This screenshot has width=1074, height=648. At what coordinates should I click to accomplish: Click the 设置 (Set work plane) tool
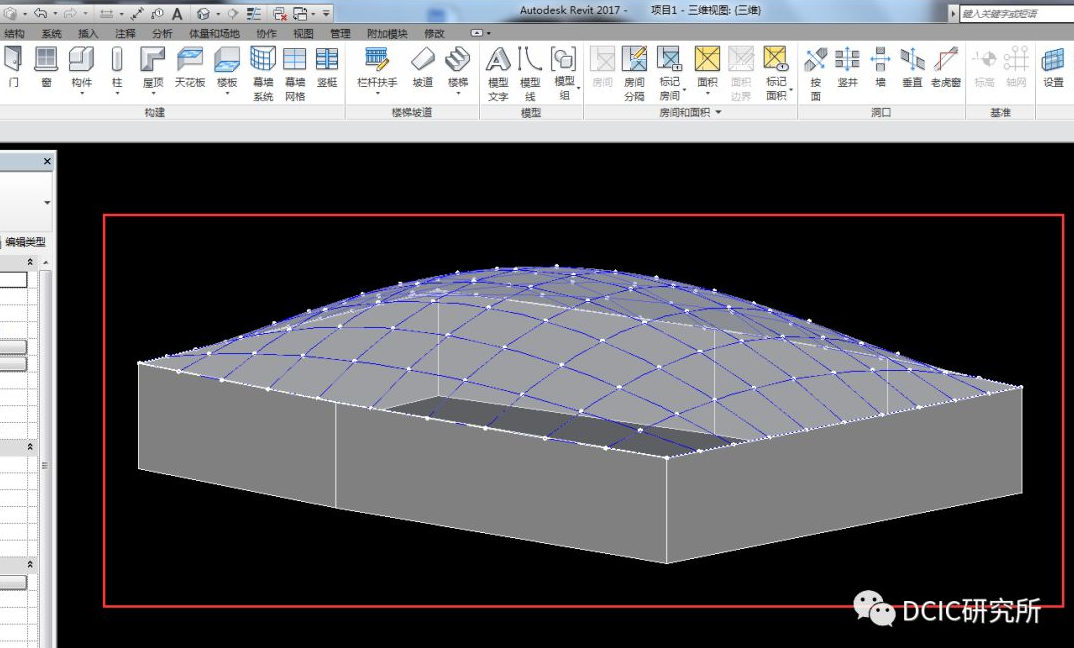[1053, 67]
